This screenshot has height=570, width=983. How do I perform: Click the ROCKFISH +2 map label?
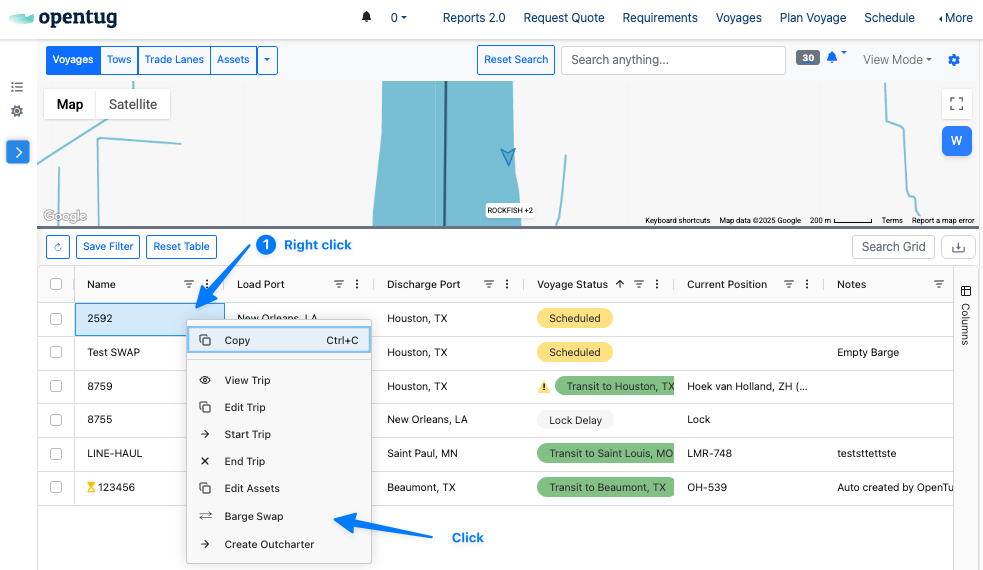(510, 210)
